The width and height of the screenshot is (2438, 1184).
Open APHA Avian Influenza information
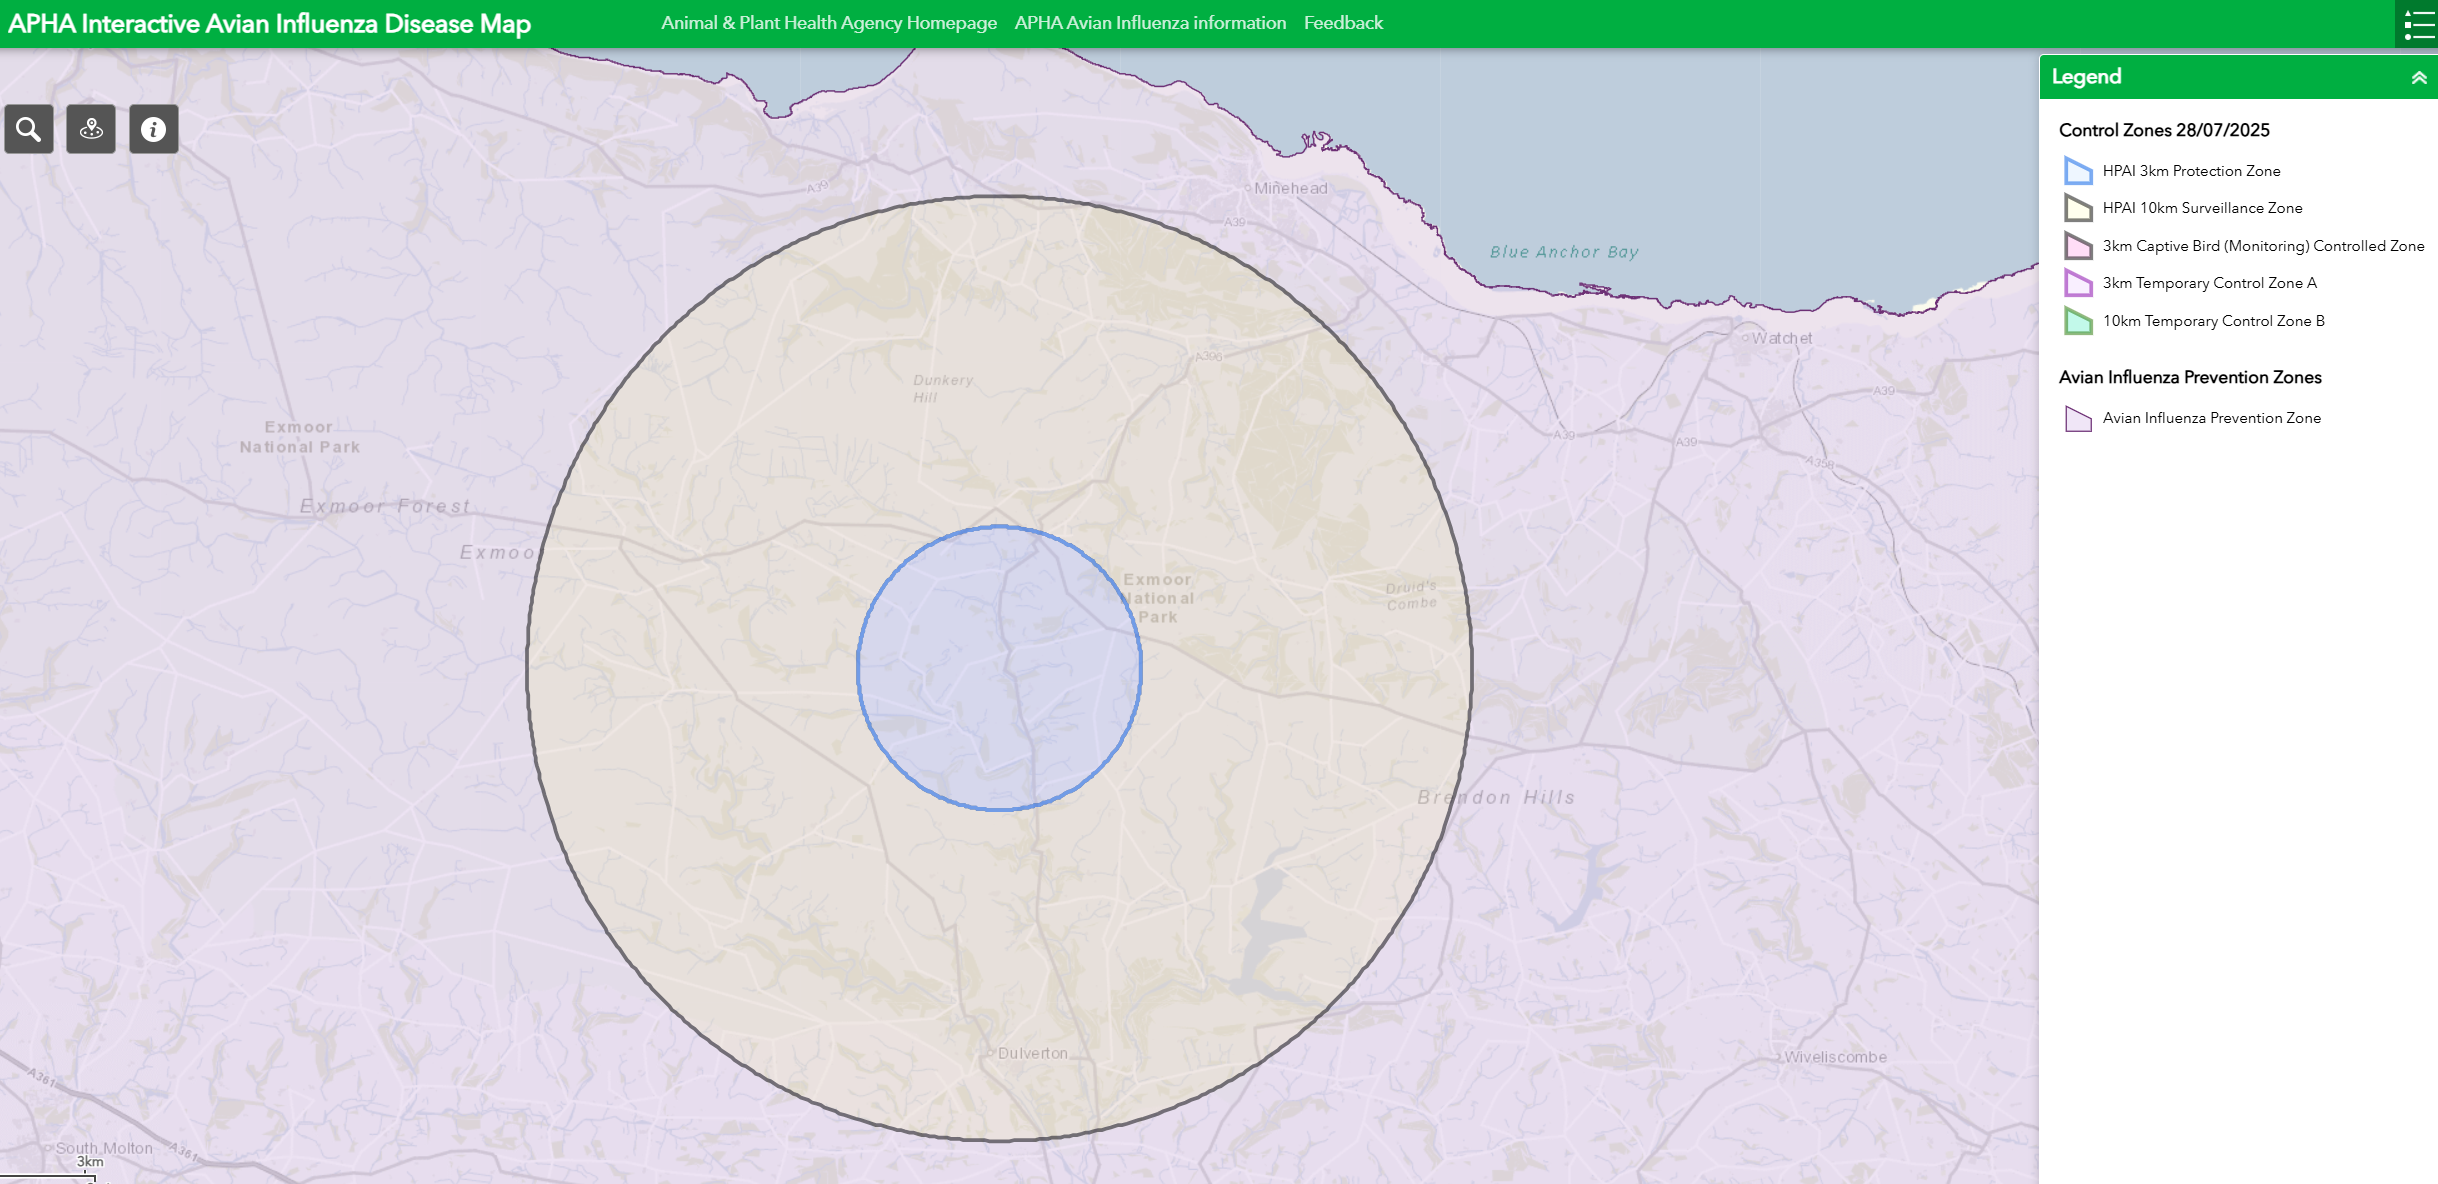pyautogui.click(x=1150, y=22)
